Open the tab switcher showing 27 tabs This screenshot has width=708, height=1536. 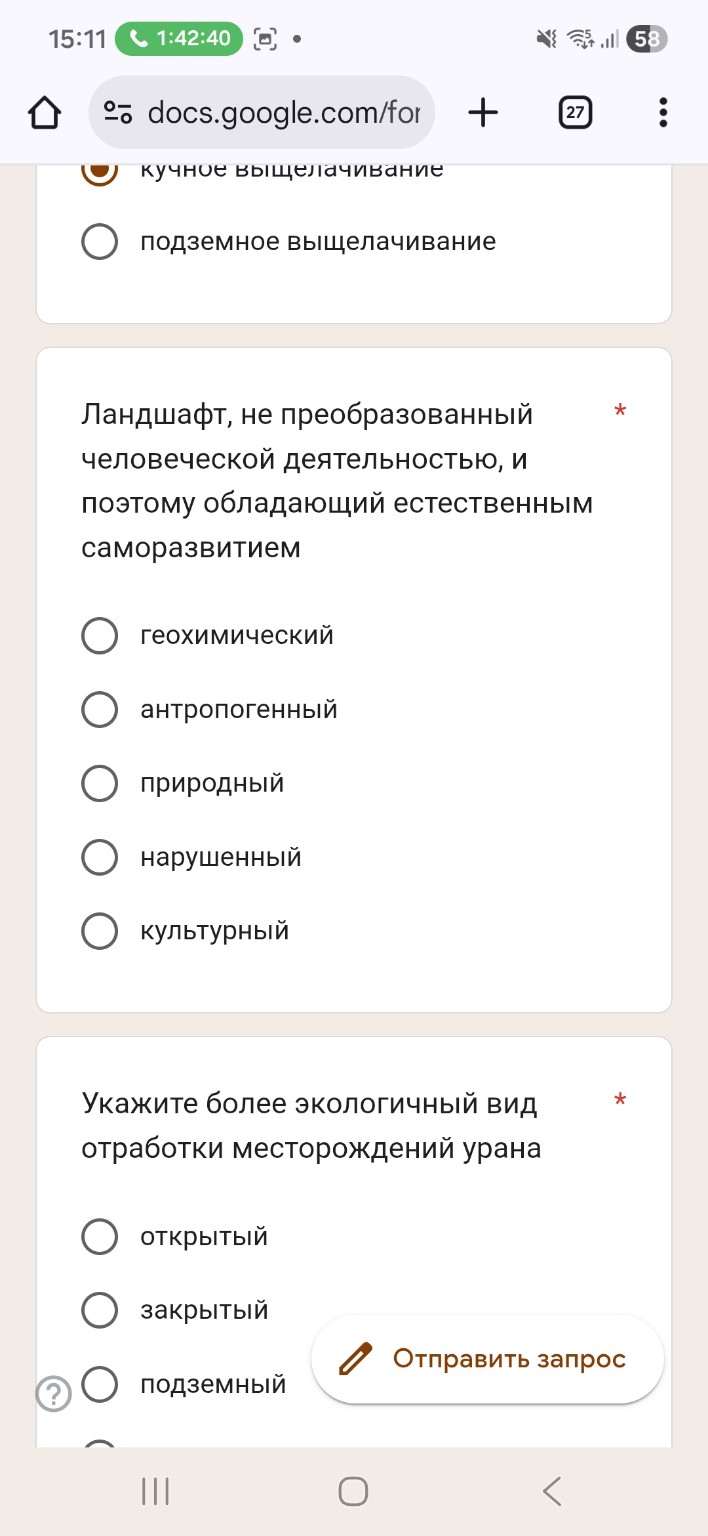[574, 112]
